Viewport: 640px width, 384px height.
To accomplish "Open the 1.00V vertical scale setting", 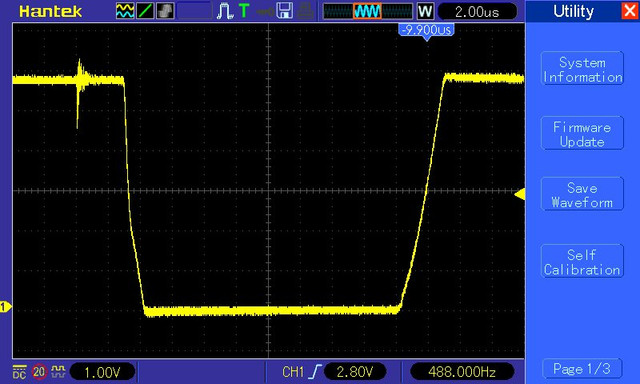I will click(x=102, y=372).
